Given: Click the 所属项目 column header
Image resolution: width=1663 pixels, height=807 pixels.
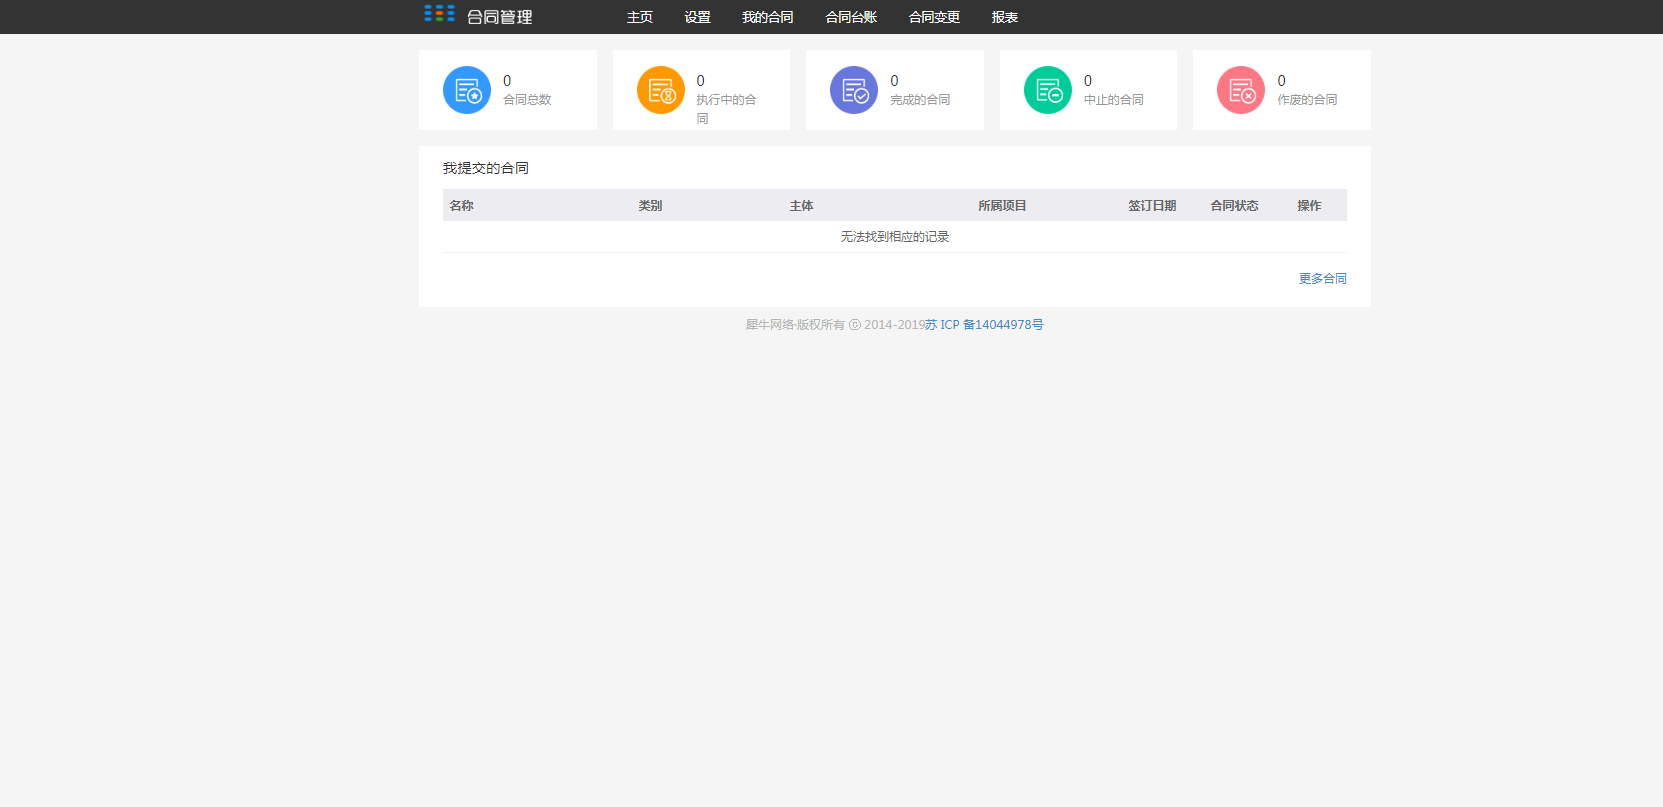Looking at the screenshot, I should 1002,205.
